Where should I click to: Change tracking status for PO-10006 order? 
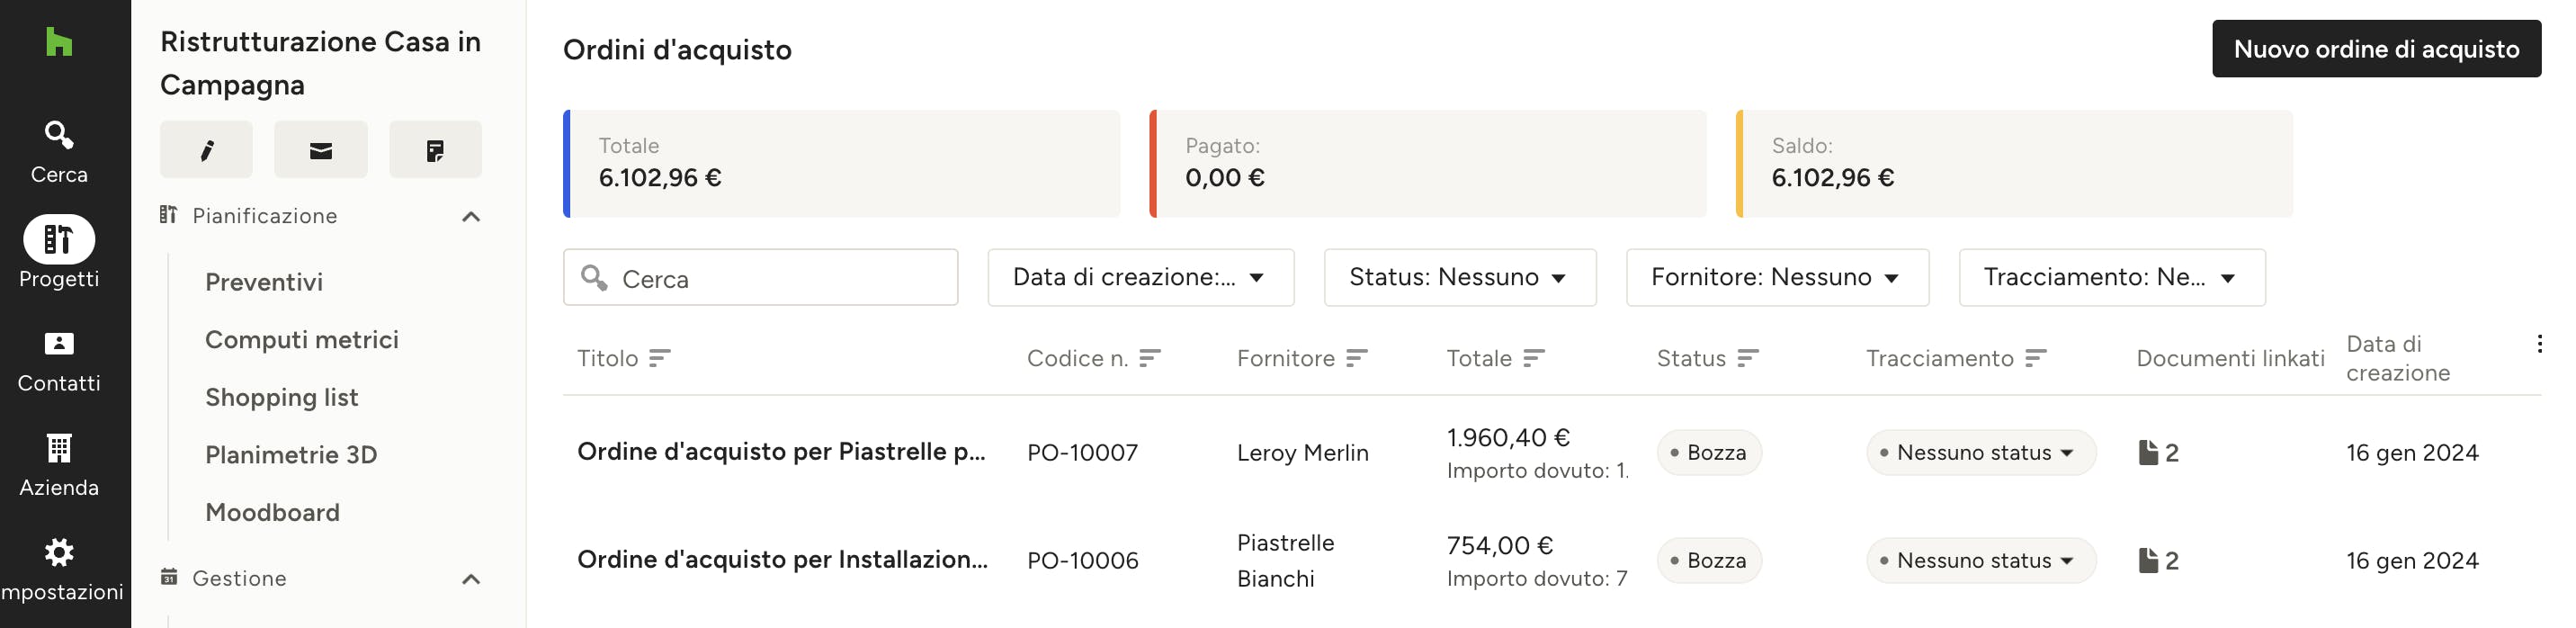1980,561
